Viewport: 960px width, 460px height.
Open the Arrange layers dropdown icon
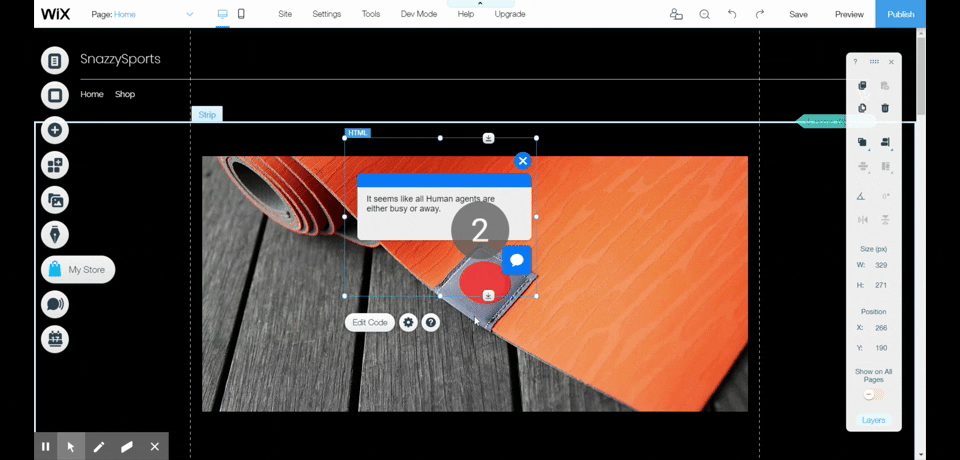(863, 142)
